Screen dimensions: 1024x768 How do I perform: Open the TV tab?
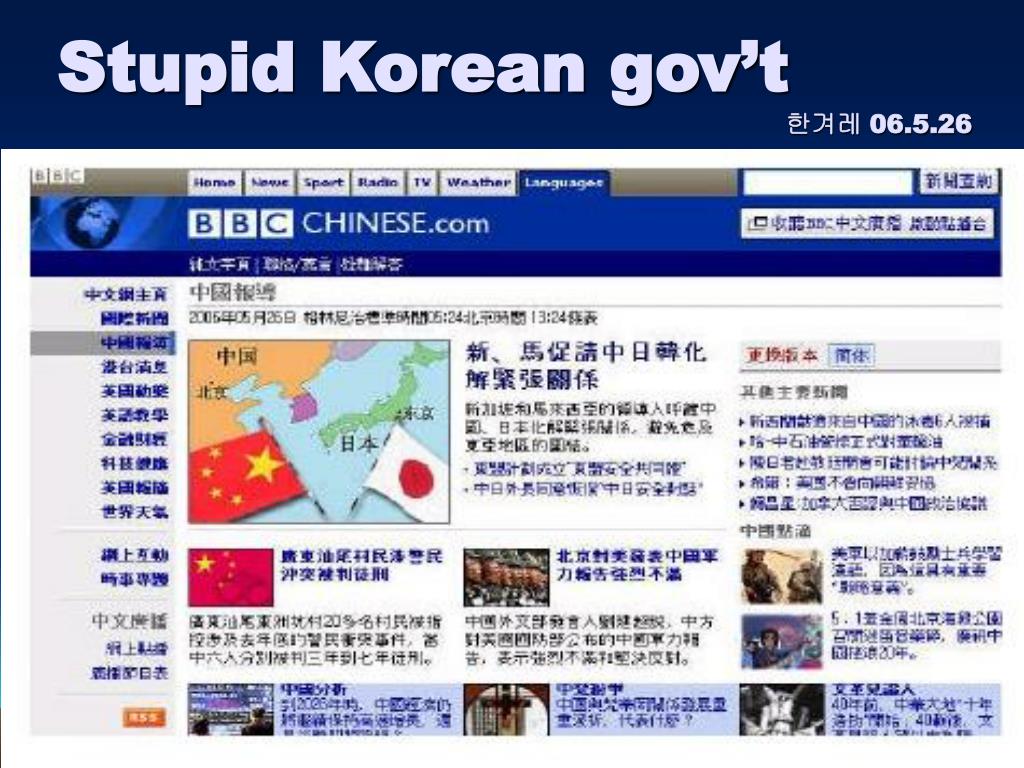point(422,183)
